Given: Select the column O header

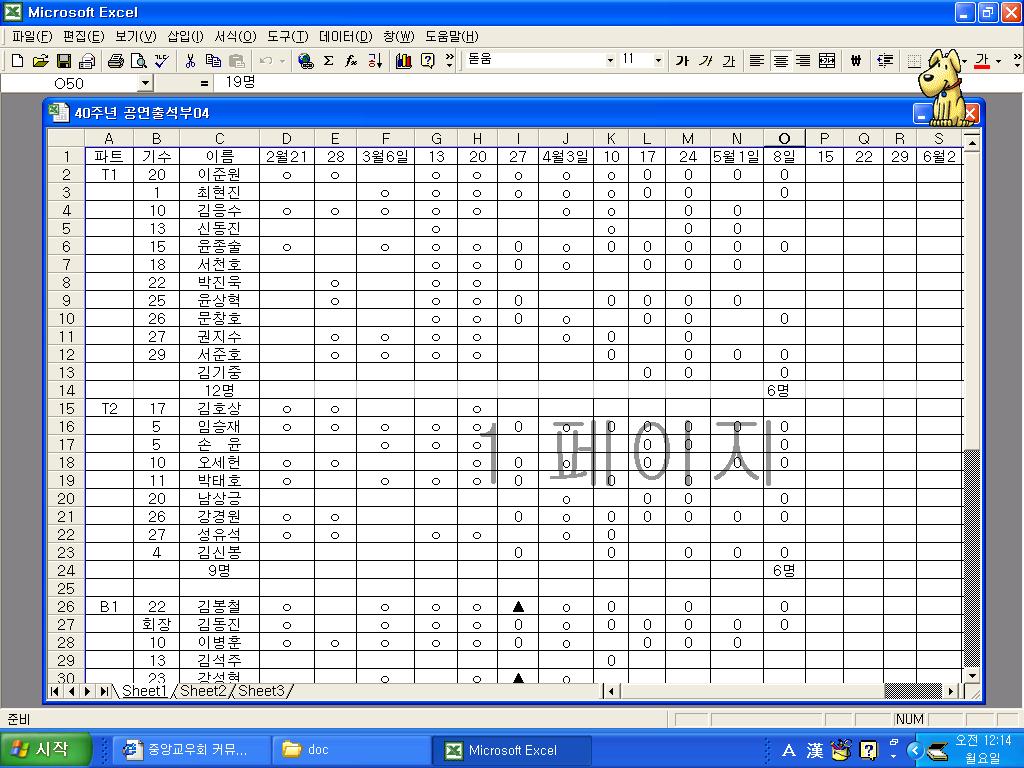Looking at the screenshot, I should click(x=784, y=138).
